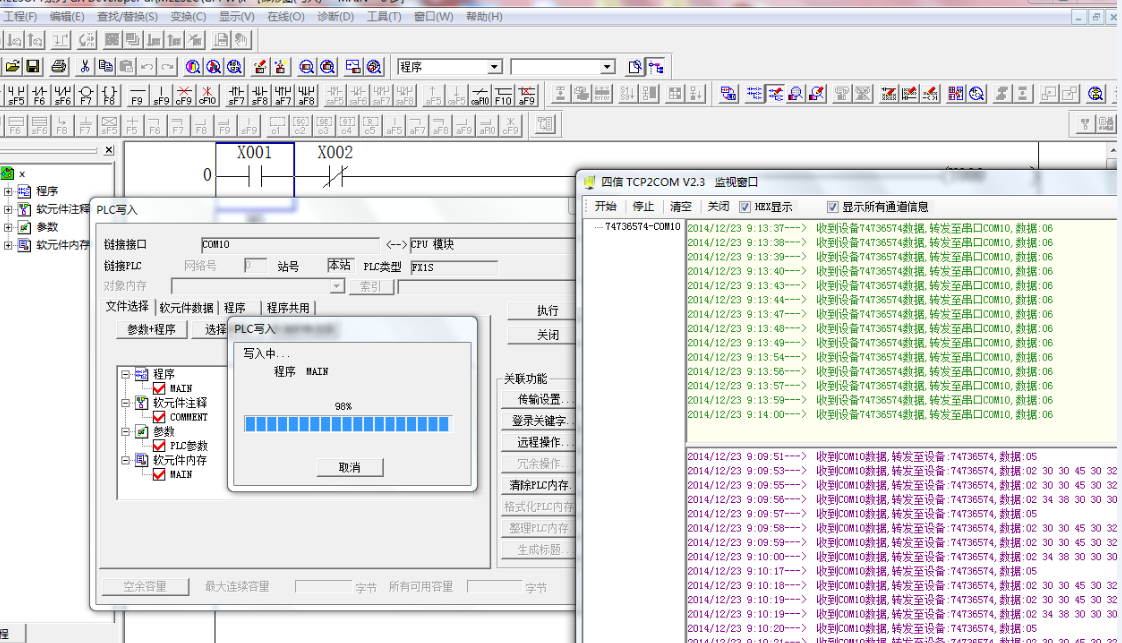The height and width of the screenshot is (643, 1122).
Task: Click 停止 in TCP2COM monitor window
Action: [x=643, y=207]
